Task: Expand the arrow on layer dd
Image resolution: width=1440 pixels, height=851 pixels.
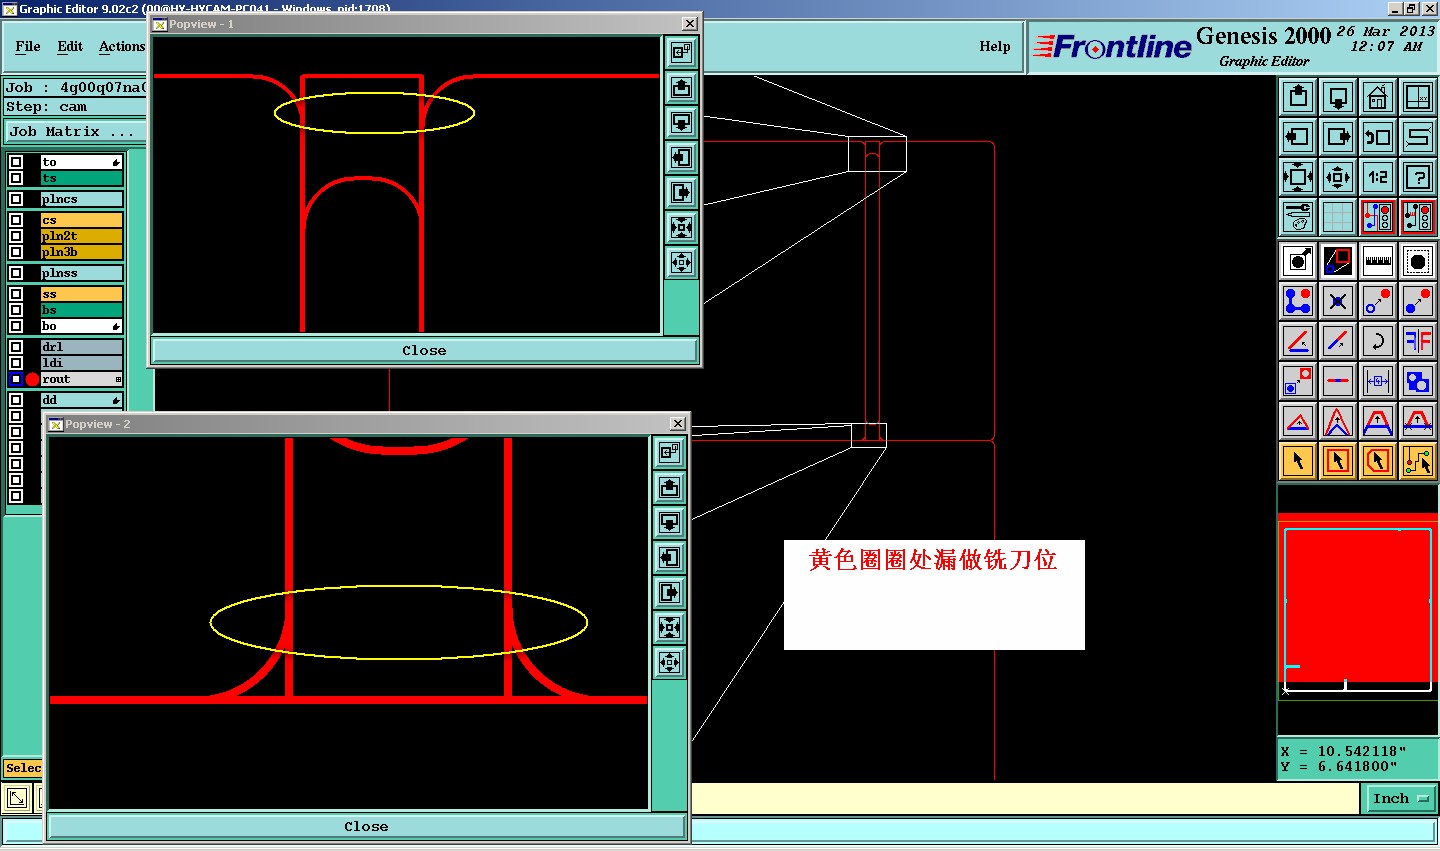Action: [116, 400]
